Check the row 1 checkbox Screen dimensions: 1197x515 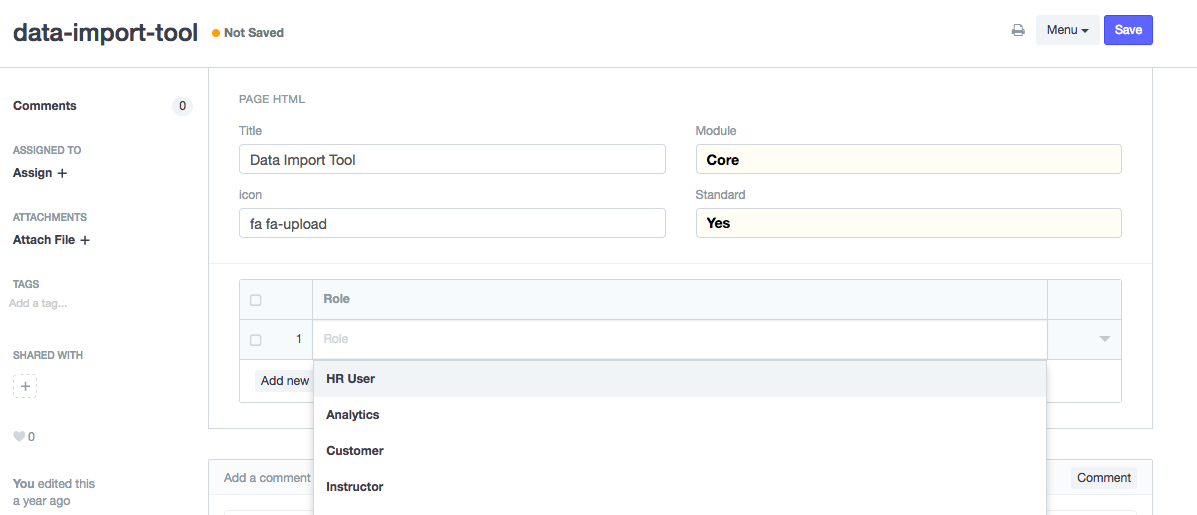point(256,340)
